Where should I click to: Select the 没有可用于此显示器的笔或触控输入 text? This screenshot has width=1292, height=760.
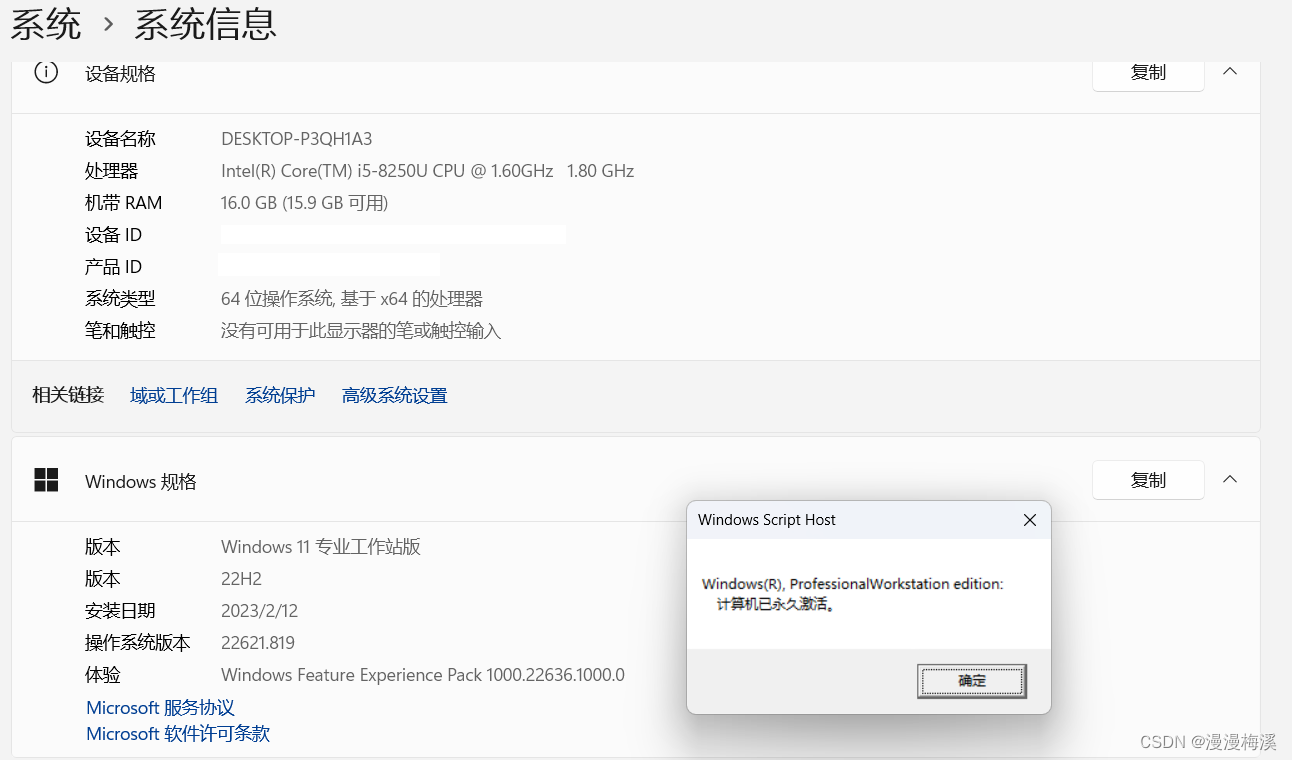(361, 331)
